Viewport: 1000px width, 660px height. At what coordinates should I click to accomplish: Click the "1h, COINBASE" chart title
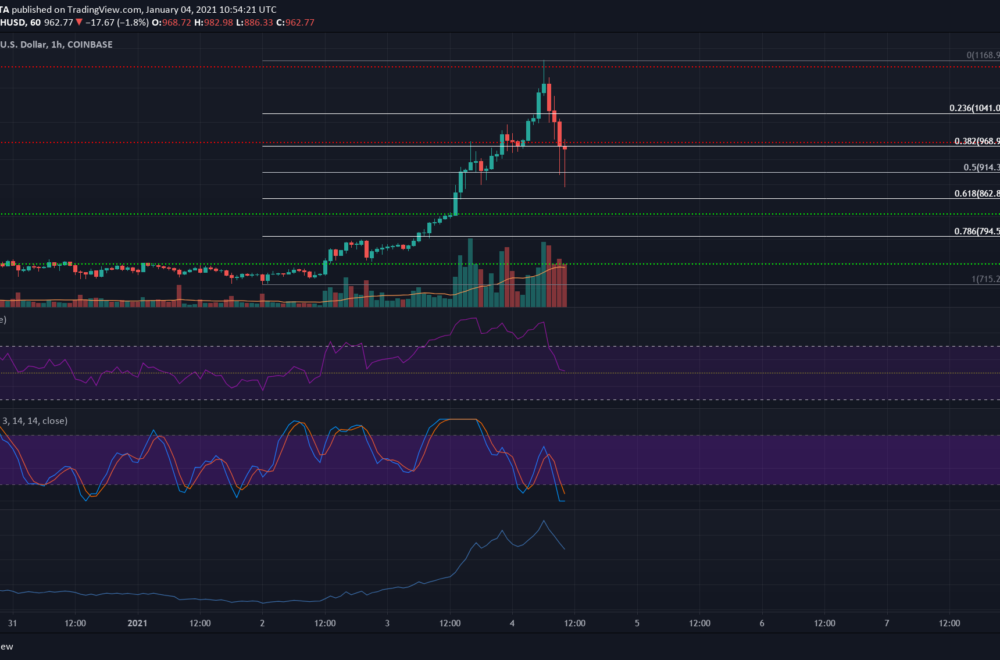tap(82, 45)
